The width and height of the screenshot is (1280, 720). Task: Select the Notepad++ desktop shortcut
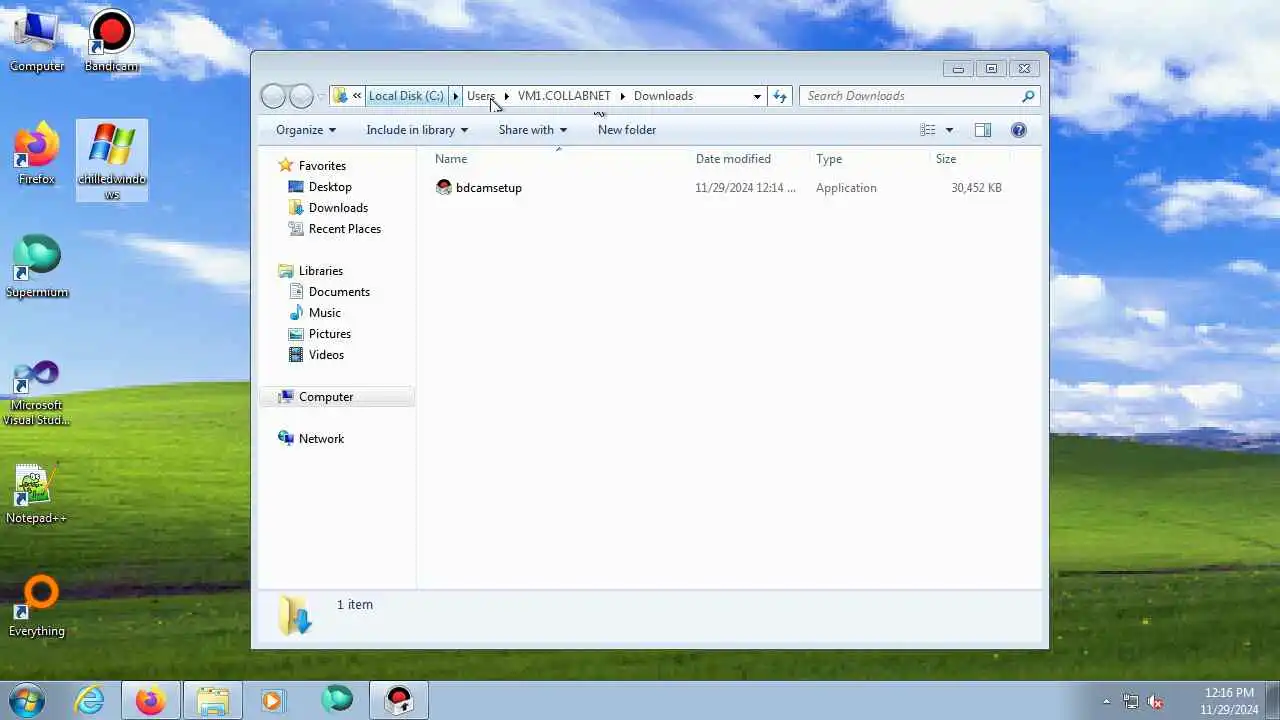37,493
